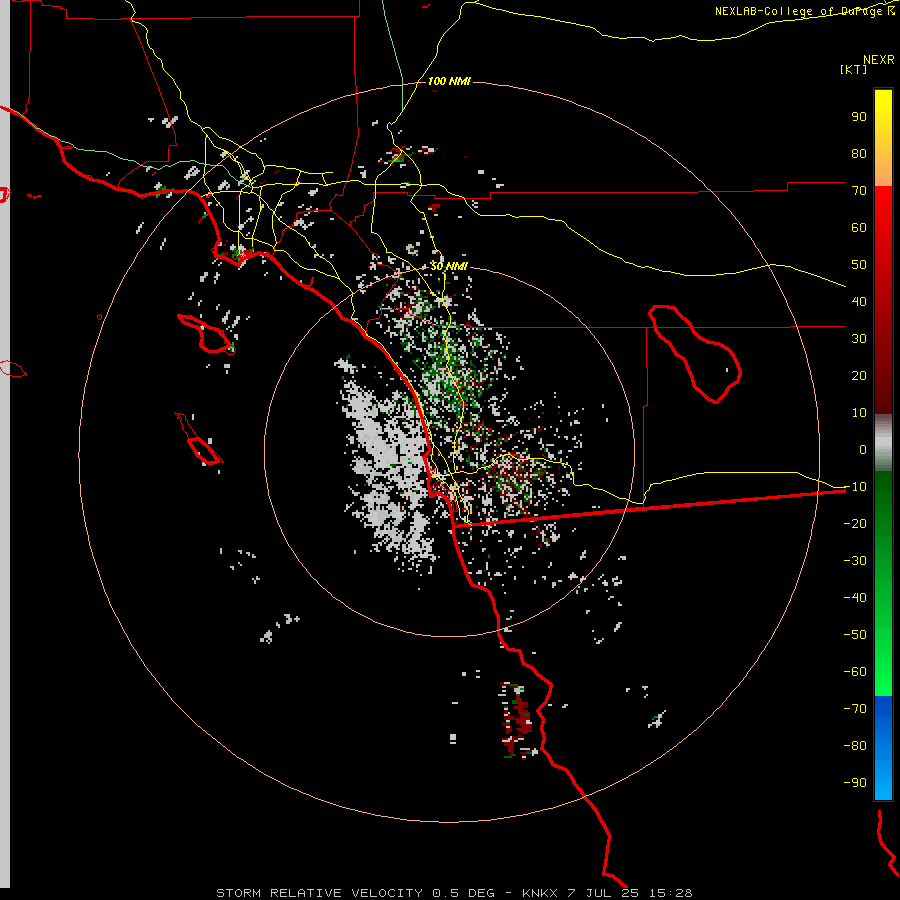Click the 80 value on velocity scale
The height and width of the screenshot is (900, 900).
(x=859, y=153)
